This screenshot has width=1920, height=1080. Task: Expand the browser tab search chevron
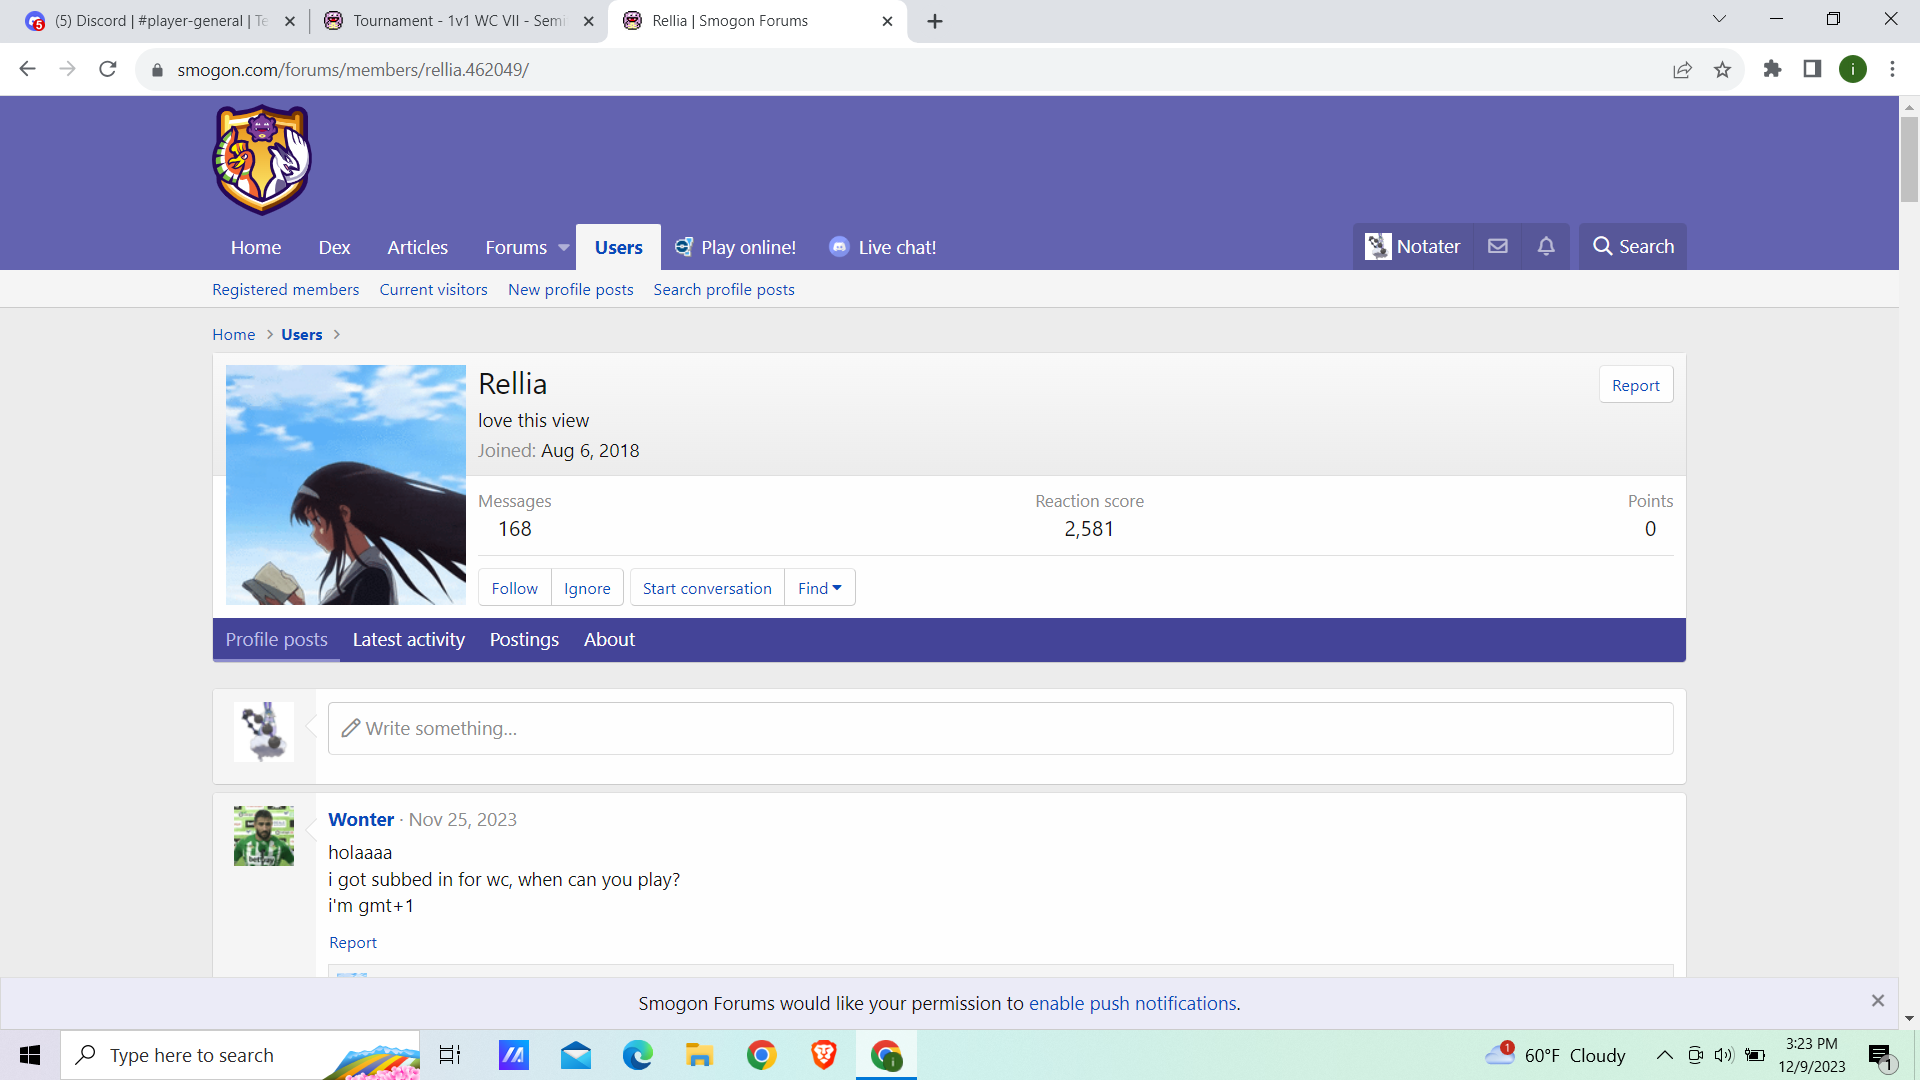(x=1719, y=19)
